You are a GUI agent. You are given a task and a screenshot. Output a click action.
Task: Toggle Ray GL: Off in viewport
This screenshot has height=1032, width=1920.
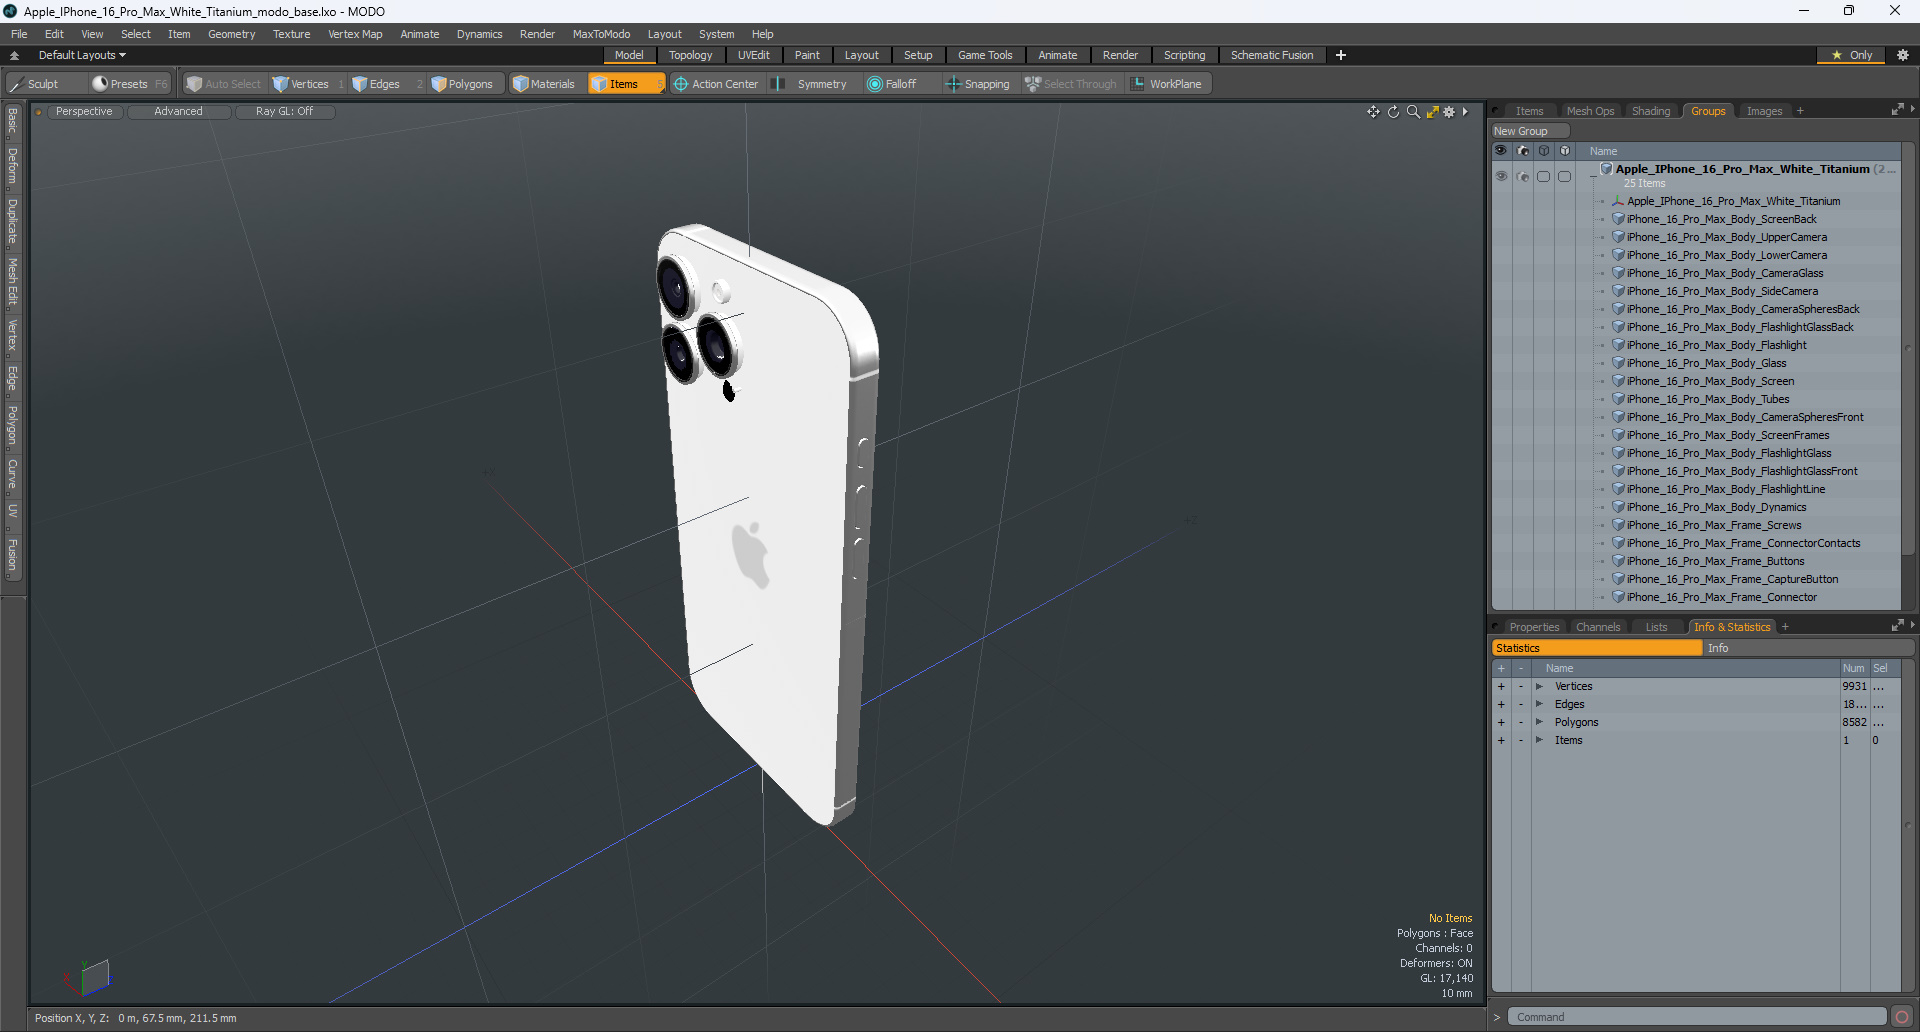click(284, 112)
